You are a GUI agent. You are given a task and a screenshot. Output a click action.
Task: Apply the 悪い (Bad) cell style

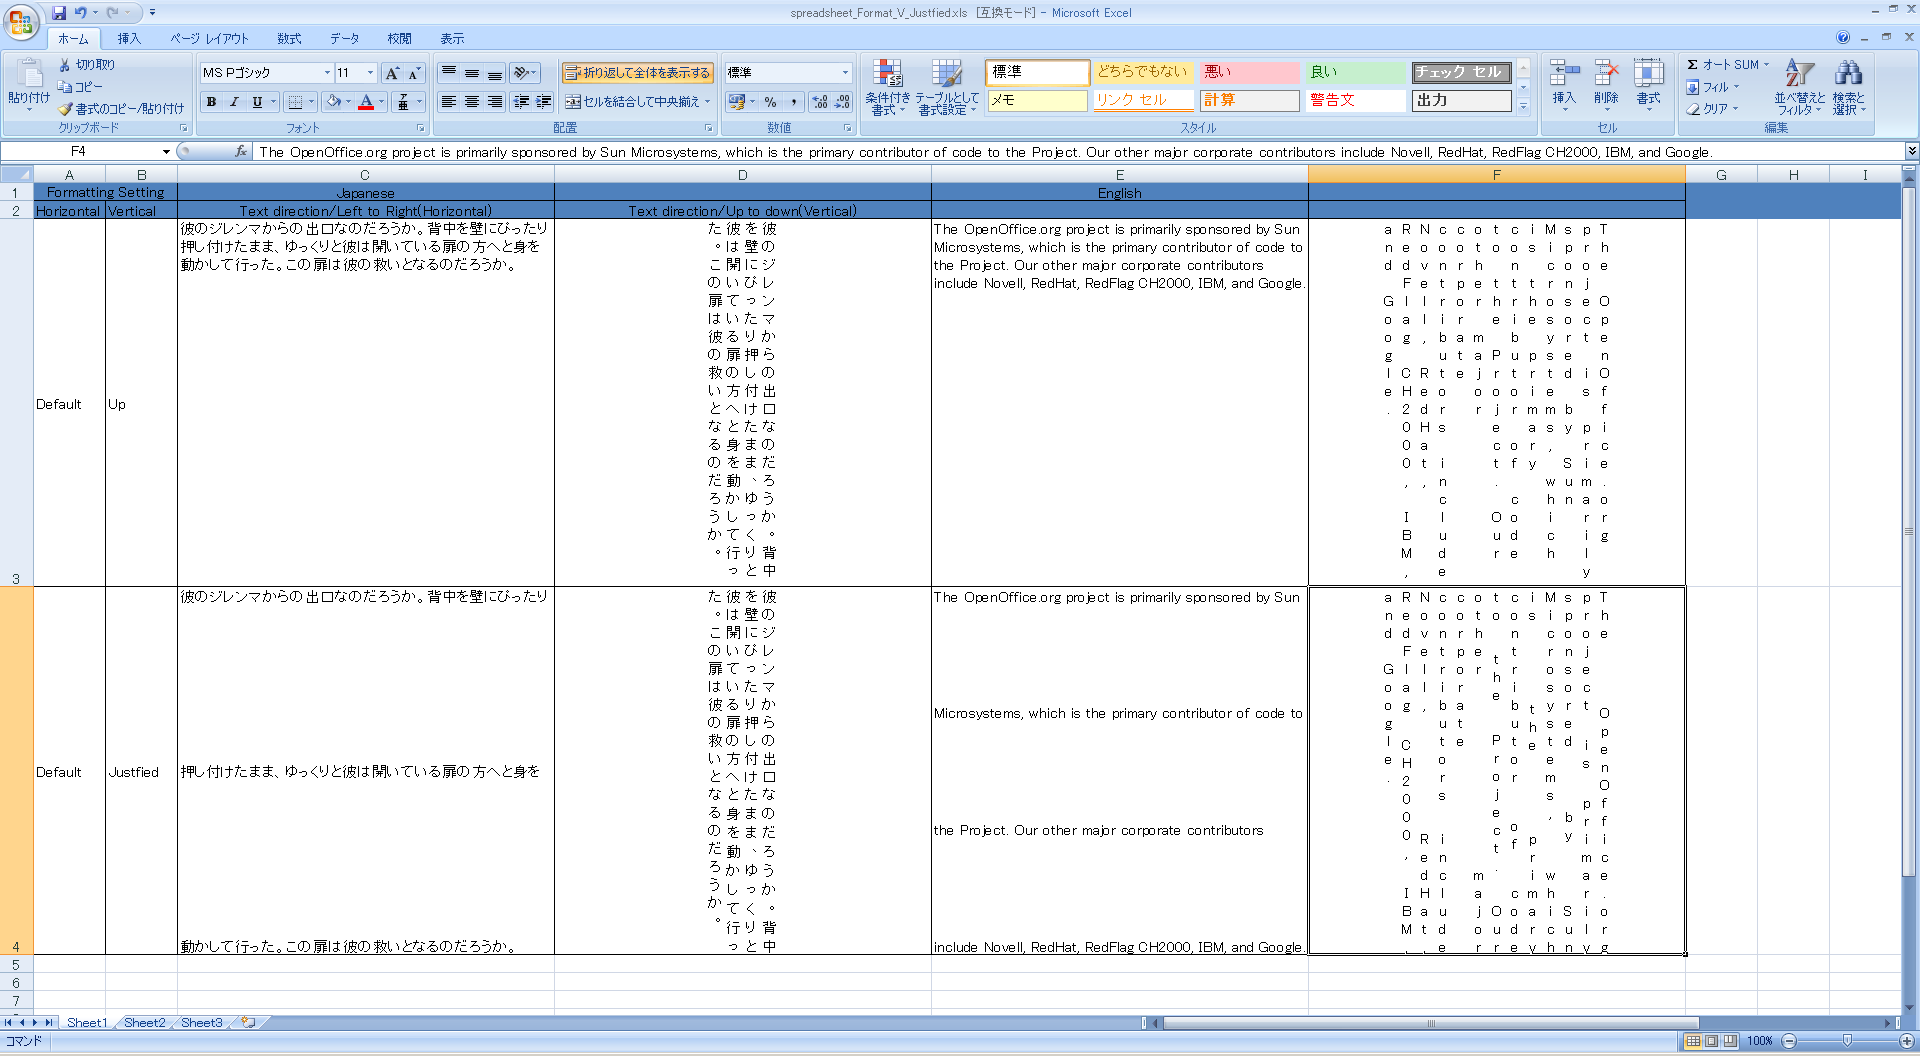pos(1248,72)
